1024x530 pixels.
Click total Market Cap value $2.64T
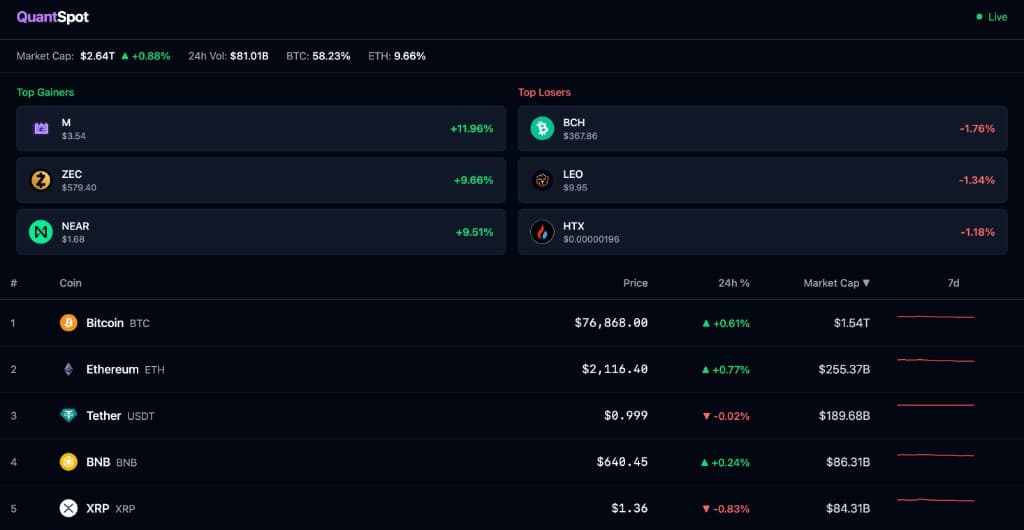(x=97, y=56)
